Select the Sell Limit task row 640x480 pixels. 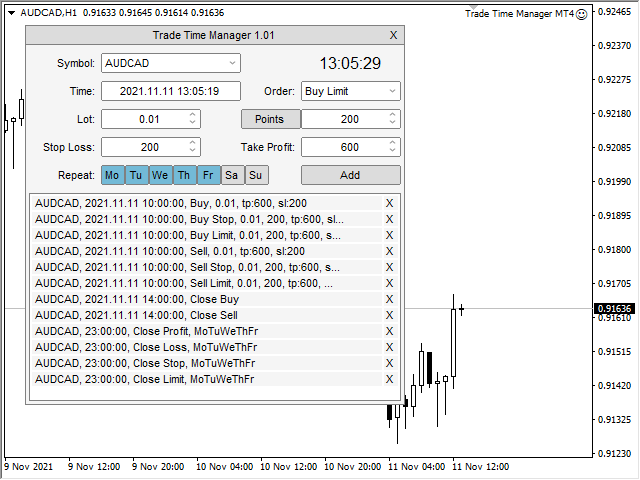tap(207, 283)
